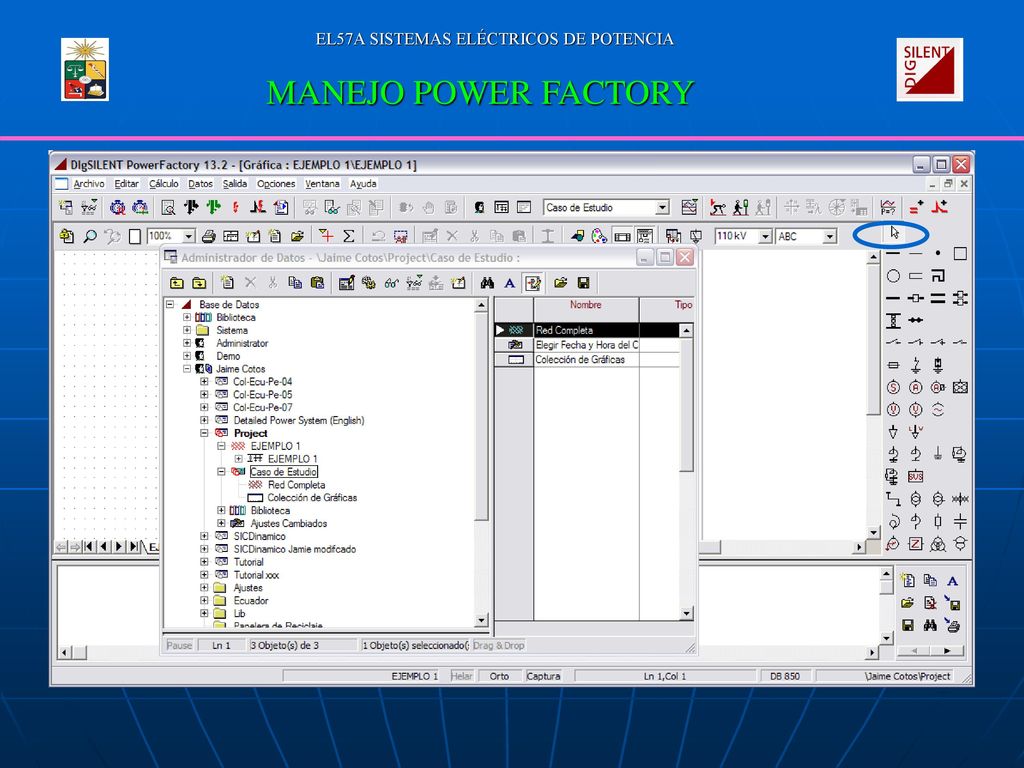Click the blue A text tool in the lower palette
The width and height of the screenshot is (1024, 768).
(952, 581)
